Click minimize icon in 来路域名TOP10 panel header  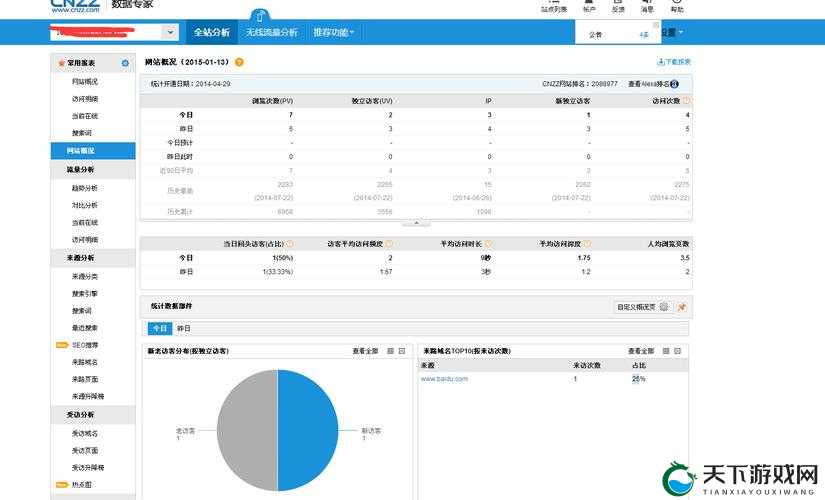point(678,351)
